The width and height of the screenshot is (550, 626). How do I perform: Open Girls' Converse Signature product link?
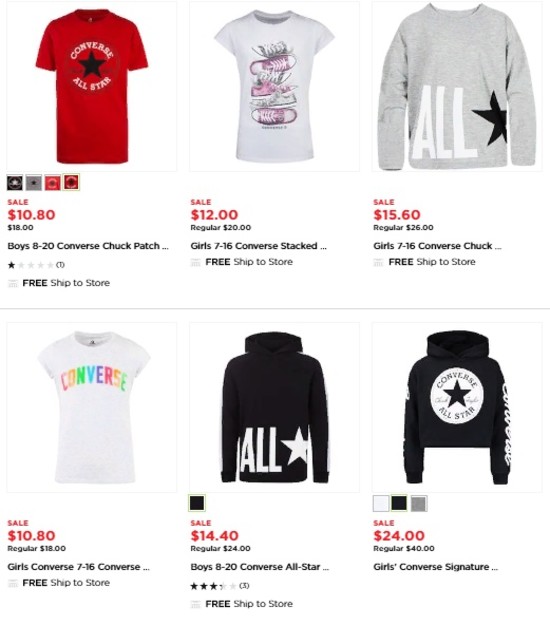[435, 567]
